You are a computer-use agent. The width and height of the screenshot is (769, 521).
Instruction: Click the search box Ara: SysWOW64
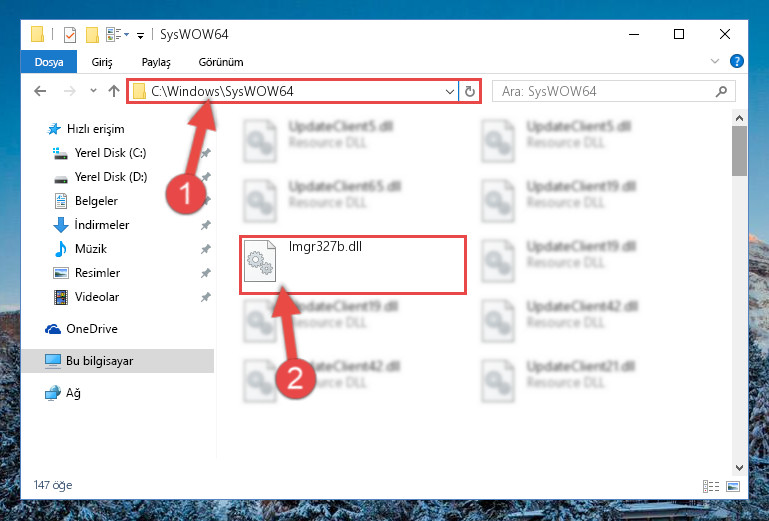(x=614, y=92)
